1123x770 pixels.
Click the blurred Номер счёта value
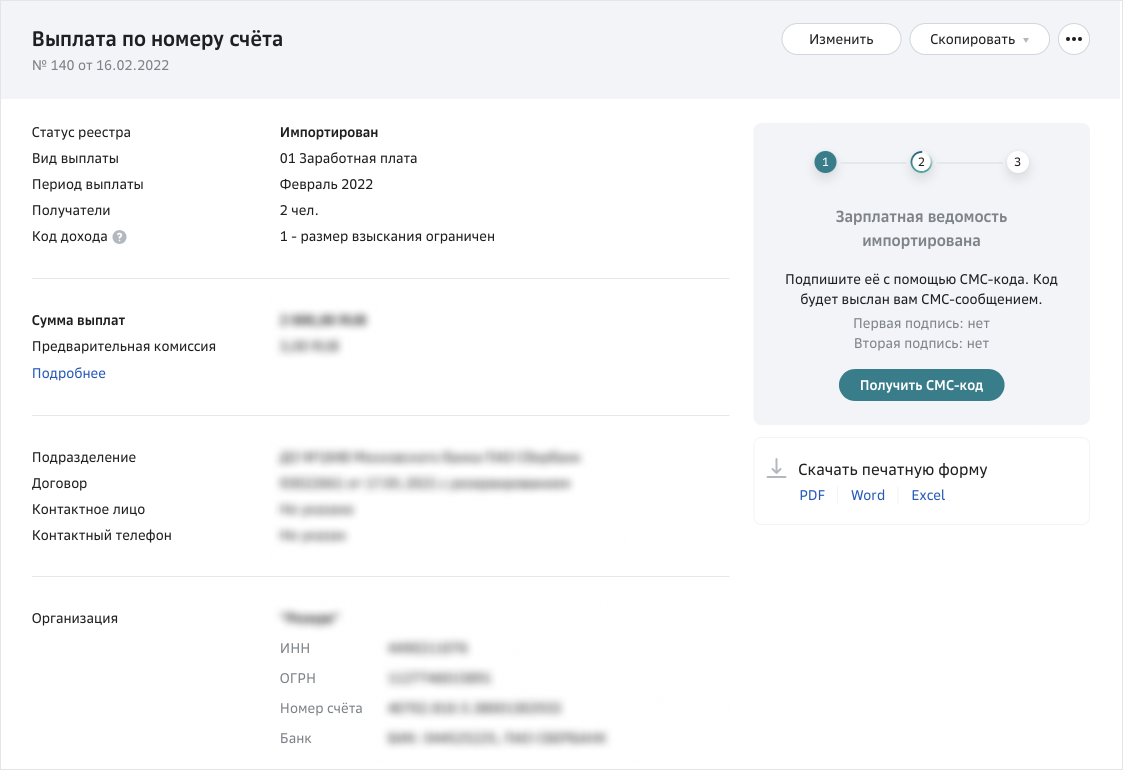[x=475, y=708]
